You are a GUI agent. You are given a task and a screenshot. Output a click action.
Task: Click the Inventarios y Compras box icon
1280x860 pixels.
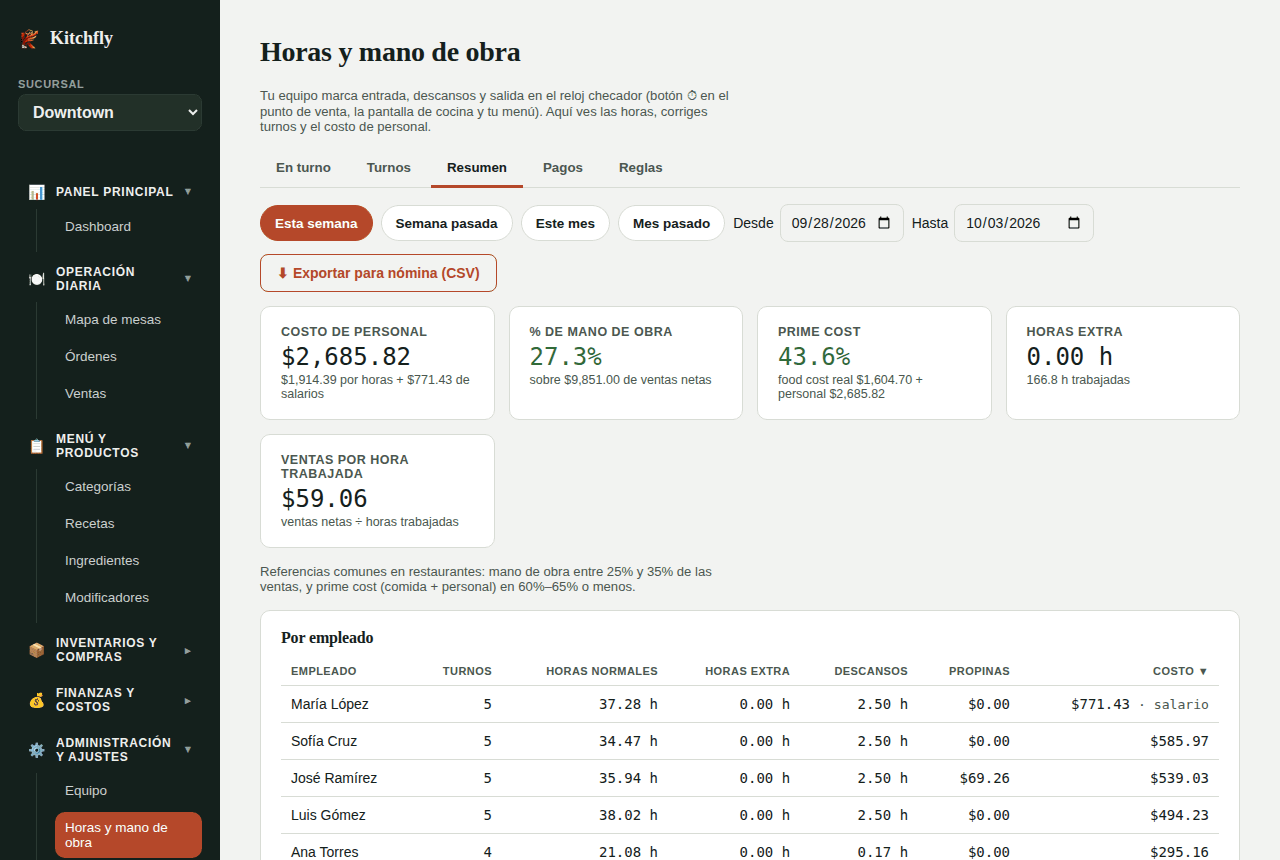tap(36, 650)
